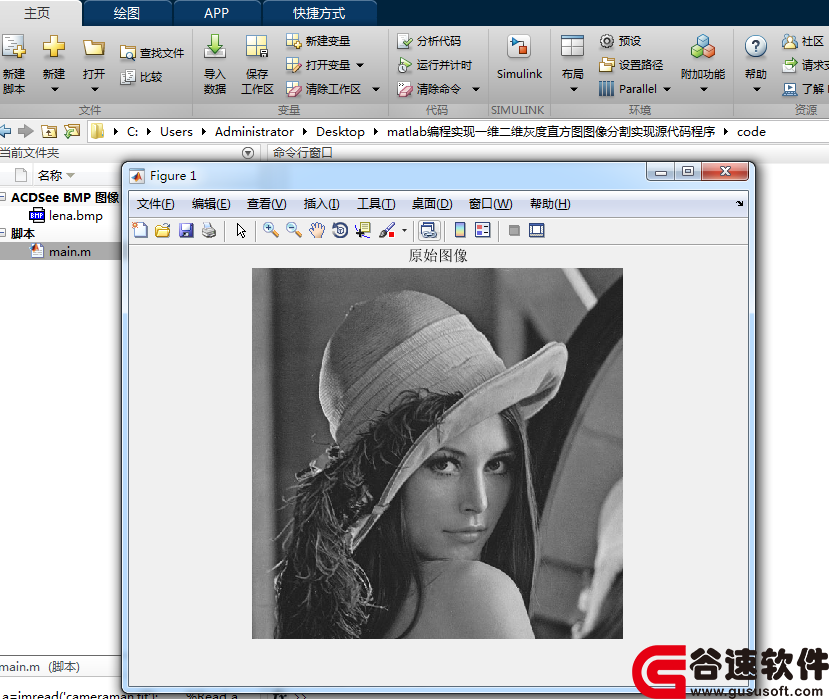Toggle the Rotate 3D tool
Image resolution: width=829 pixels, height=699 pixels.
pos(340,230)
